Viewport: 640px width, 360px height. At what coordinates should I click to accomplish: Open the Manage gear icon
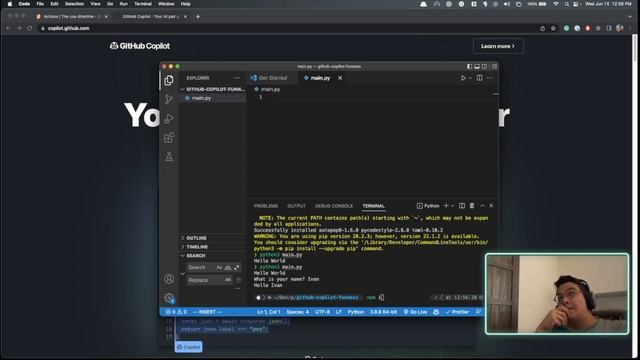[169, 298]
